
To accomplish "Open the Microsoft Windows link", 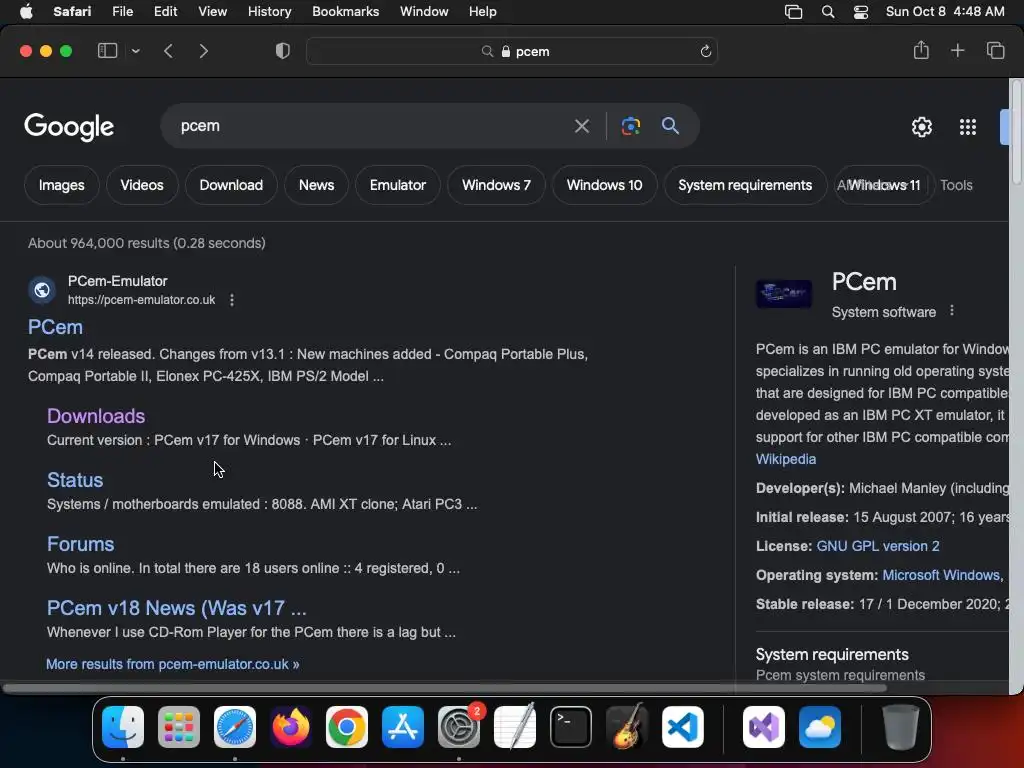I will pyautogui.click(x=943, y=575).
